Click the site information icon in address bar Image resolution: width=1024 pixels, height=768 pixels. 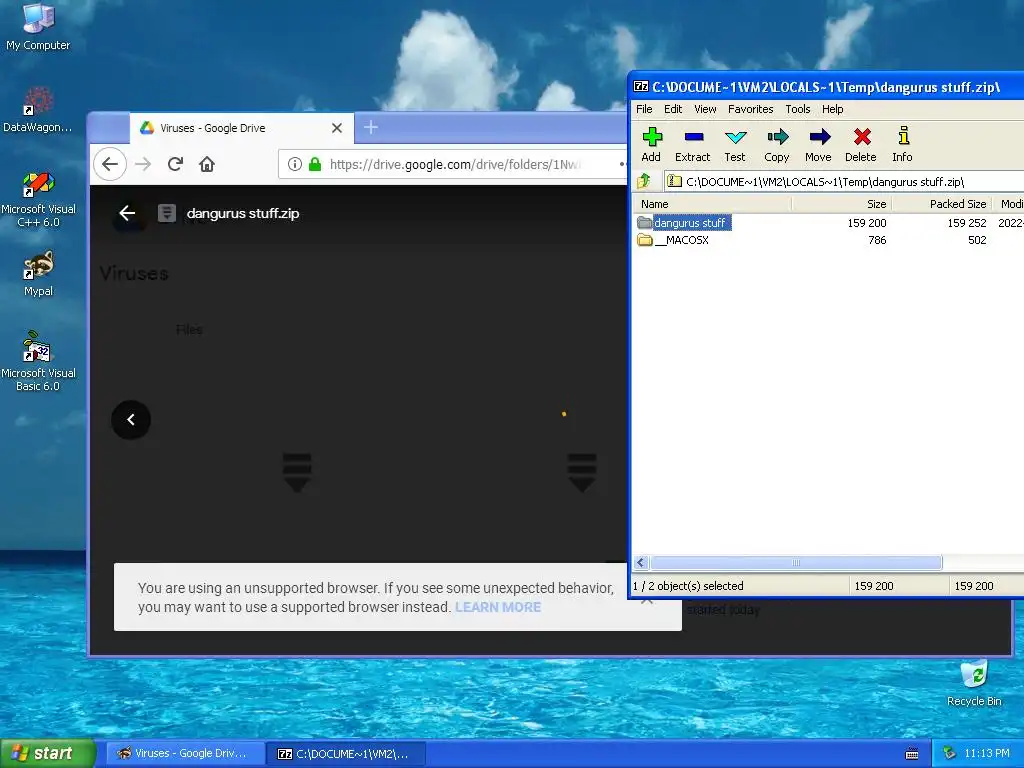[295, 164]
